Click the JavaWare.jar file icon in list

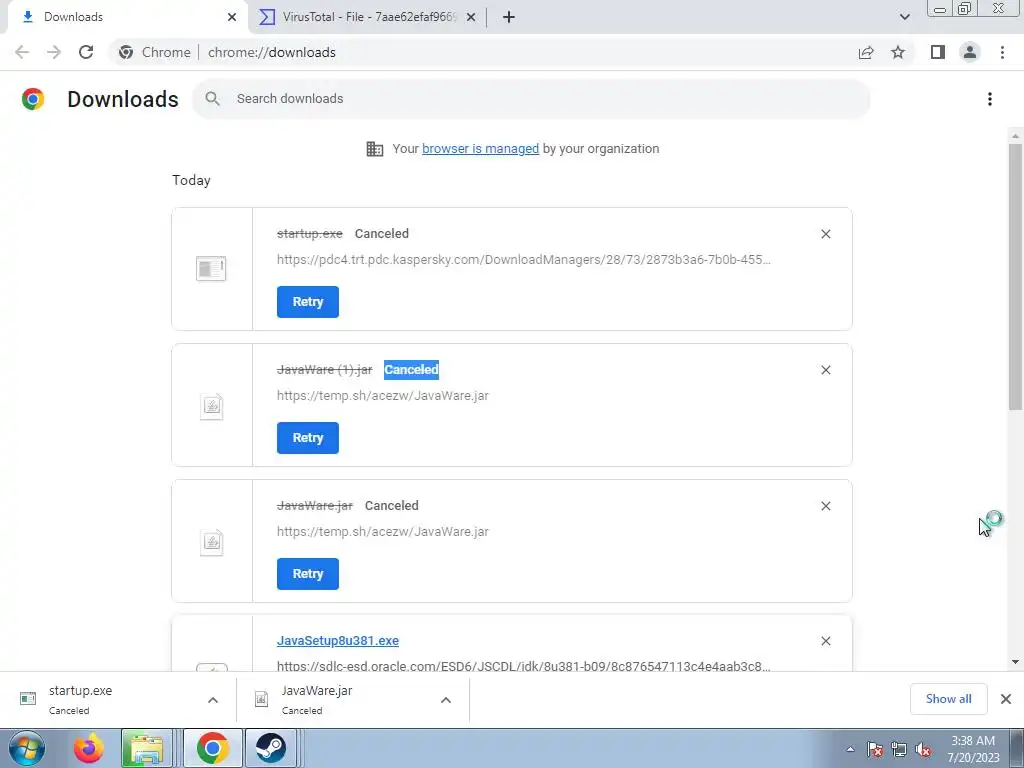pyautogui.click(x=212, y=541)
